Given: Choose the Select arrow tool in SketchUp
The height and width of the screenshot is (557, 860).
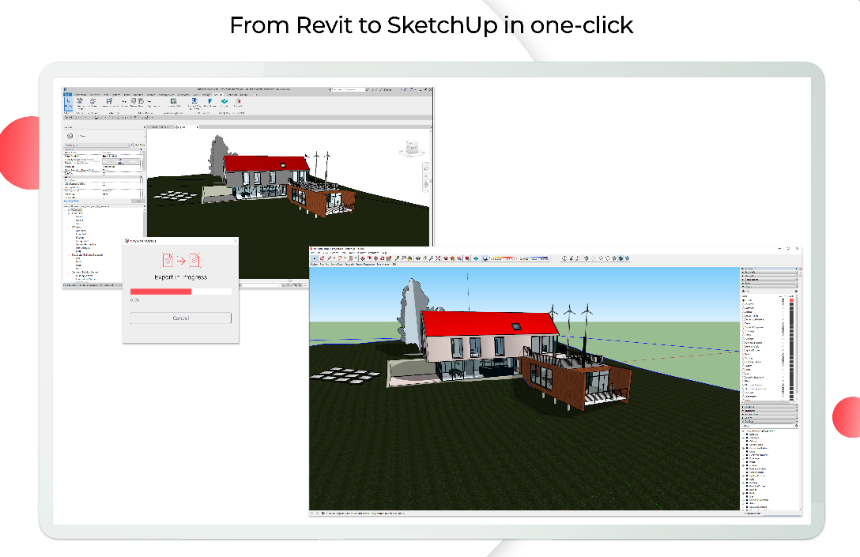Looking at the screenshot, I should (x=315, y=258).
